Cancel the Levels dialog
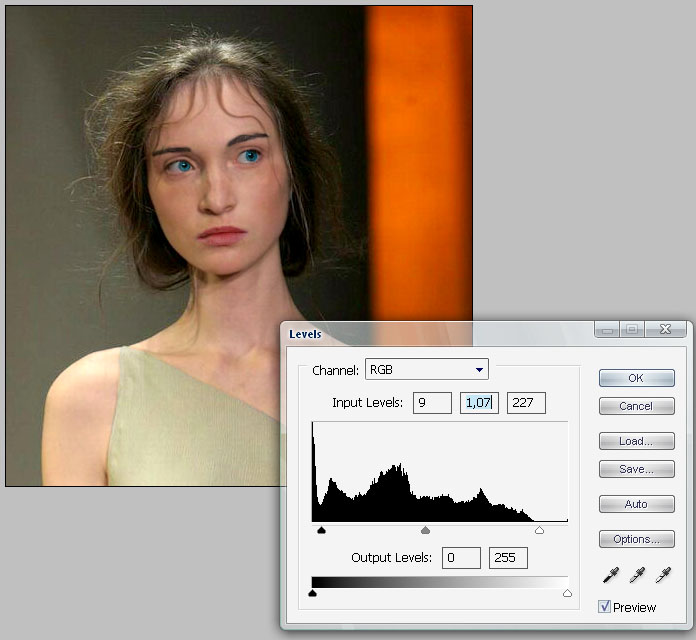This screenshot has height=640, width=696. pyautogui.click(x=637, y=406)
